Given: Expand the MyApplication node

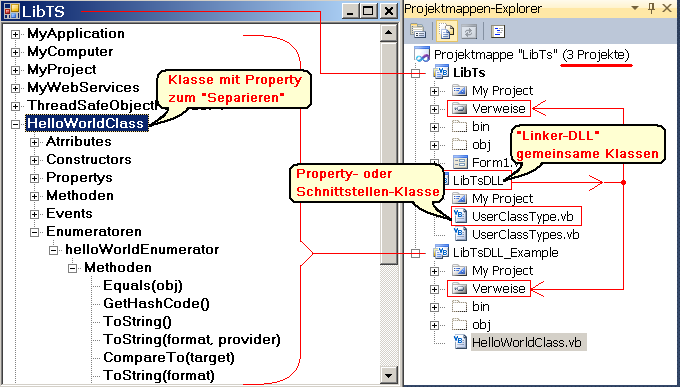Looking at the screenshot, I should coord(15,34).
